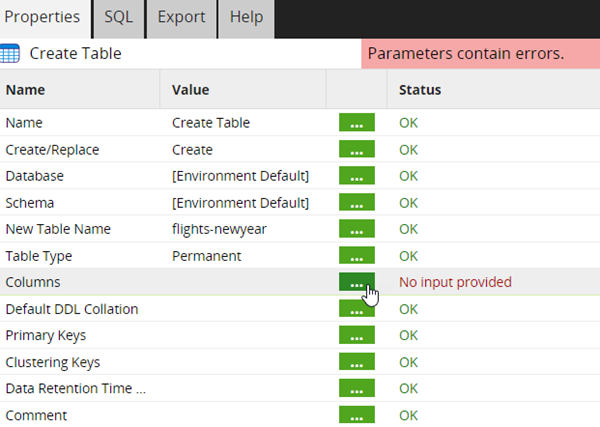Open the Comment property editor button
600x427 pixels.
tap(357, 415)
